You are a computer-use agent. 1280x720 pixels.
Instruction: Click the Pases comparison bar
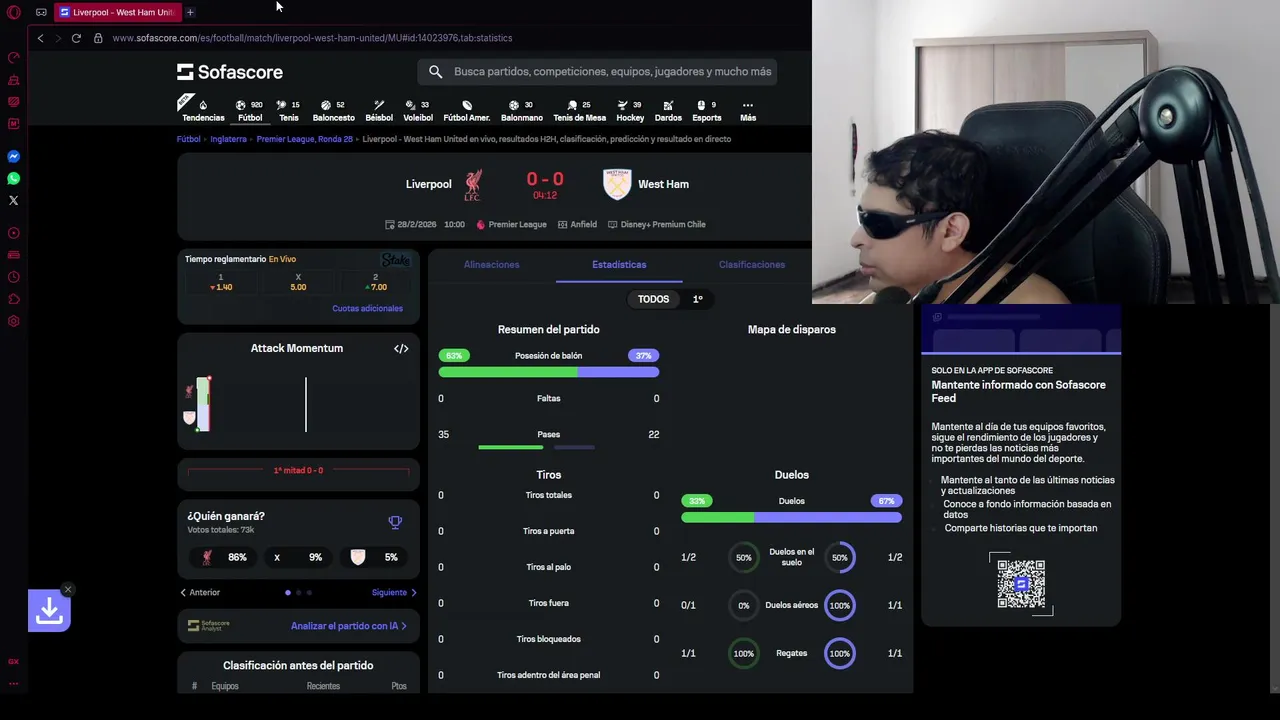(x=537, y=447)
